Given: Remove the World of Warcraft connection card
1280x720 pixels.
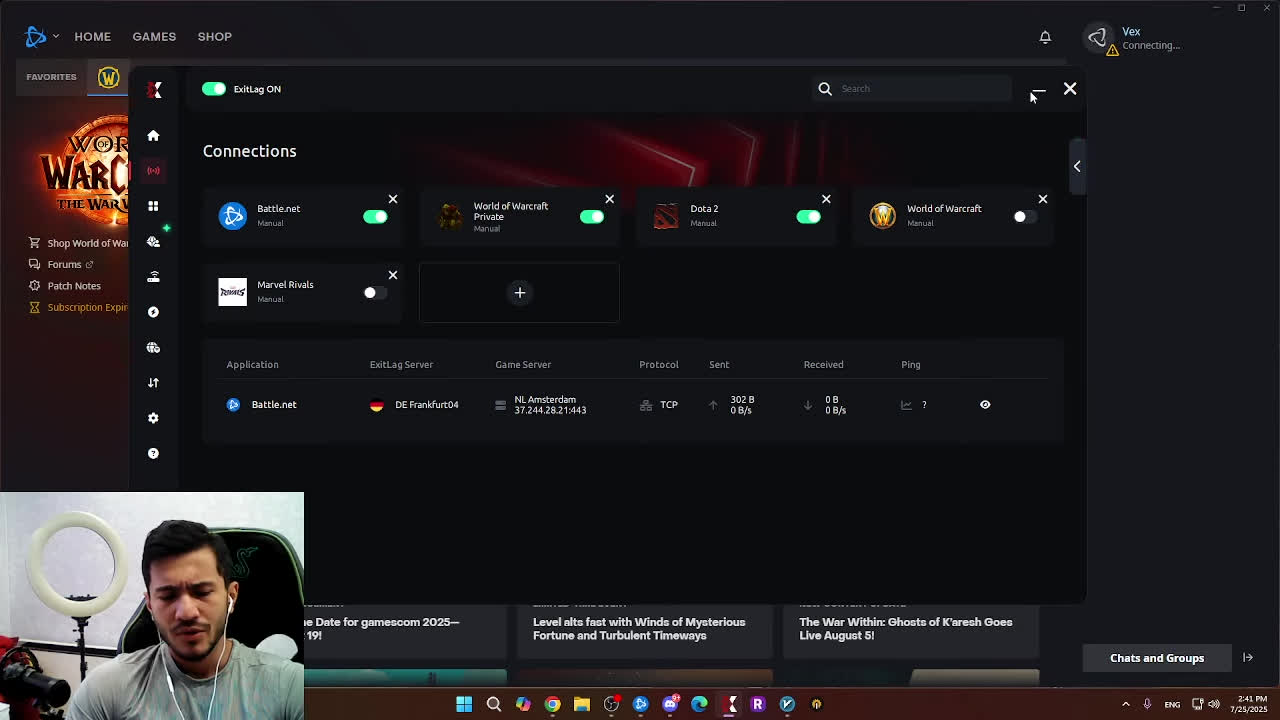Looking at the screenshot, I should point(1043,199).
